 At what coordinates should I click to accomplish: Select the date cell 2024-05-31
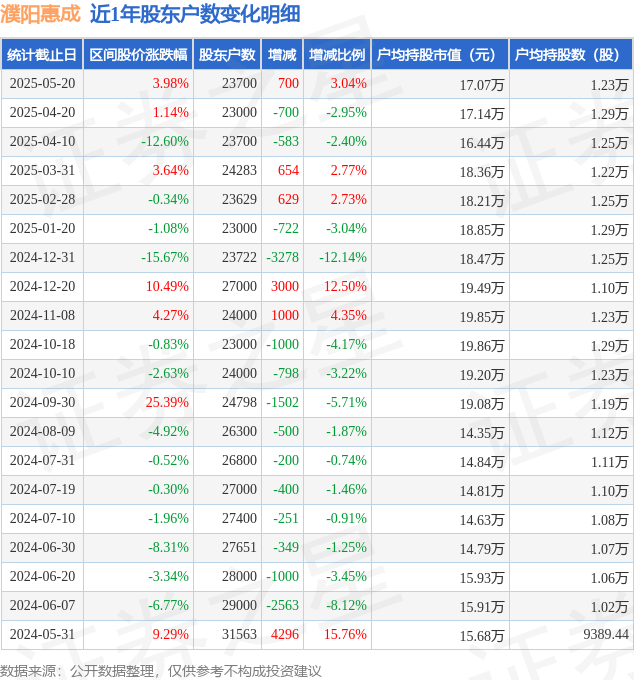pos(42,634)
